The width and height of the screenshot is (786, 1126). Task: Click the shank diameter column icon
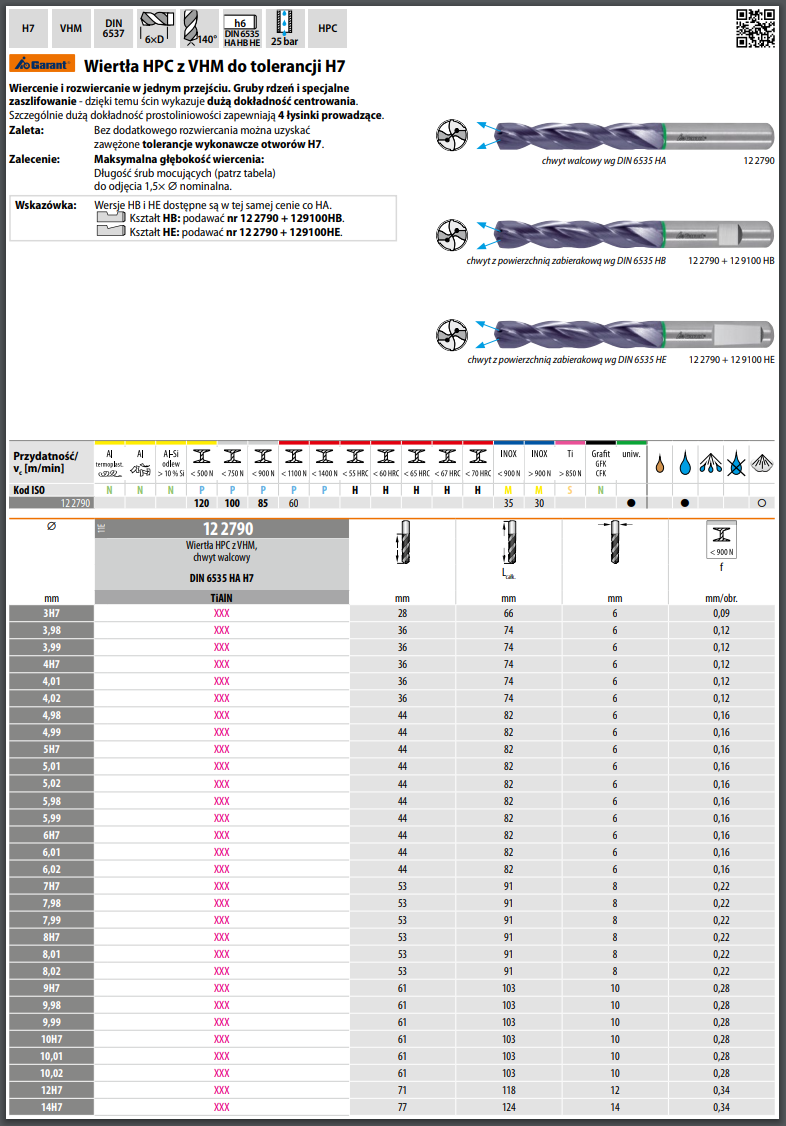pos(615,542)
